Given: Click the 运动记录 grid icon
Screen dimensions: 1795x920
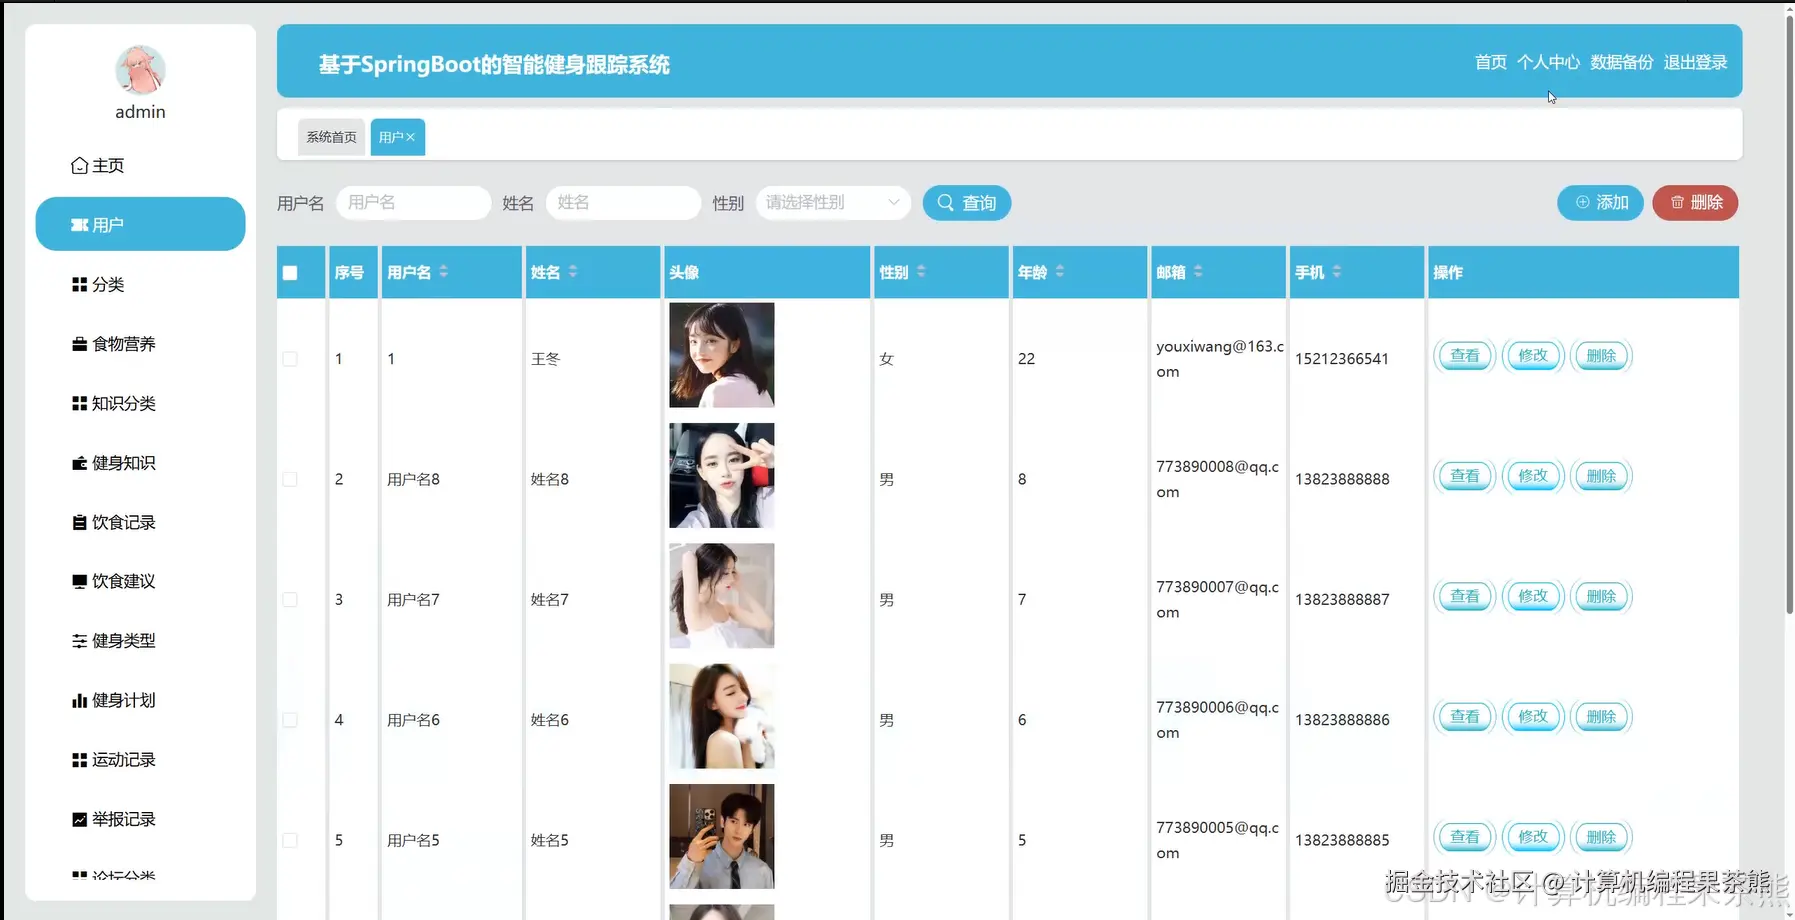Looking at the screenshot, I should point(80,760).
